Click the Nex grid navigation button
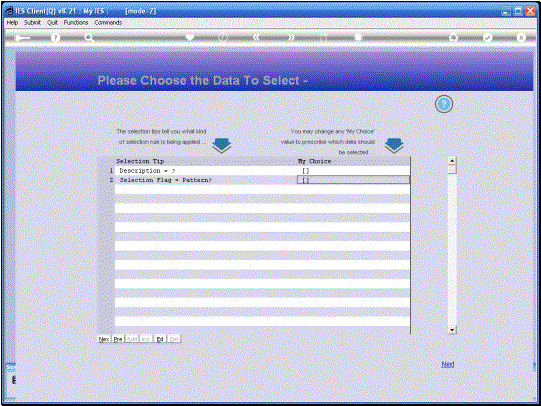The image size is (541, 406). [104, 339]
